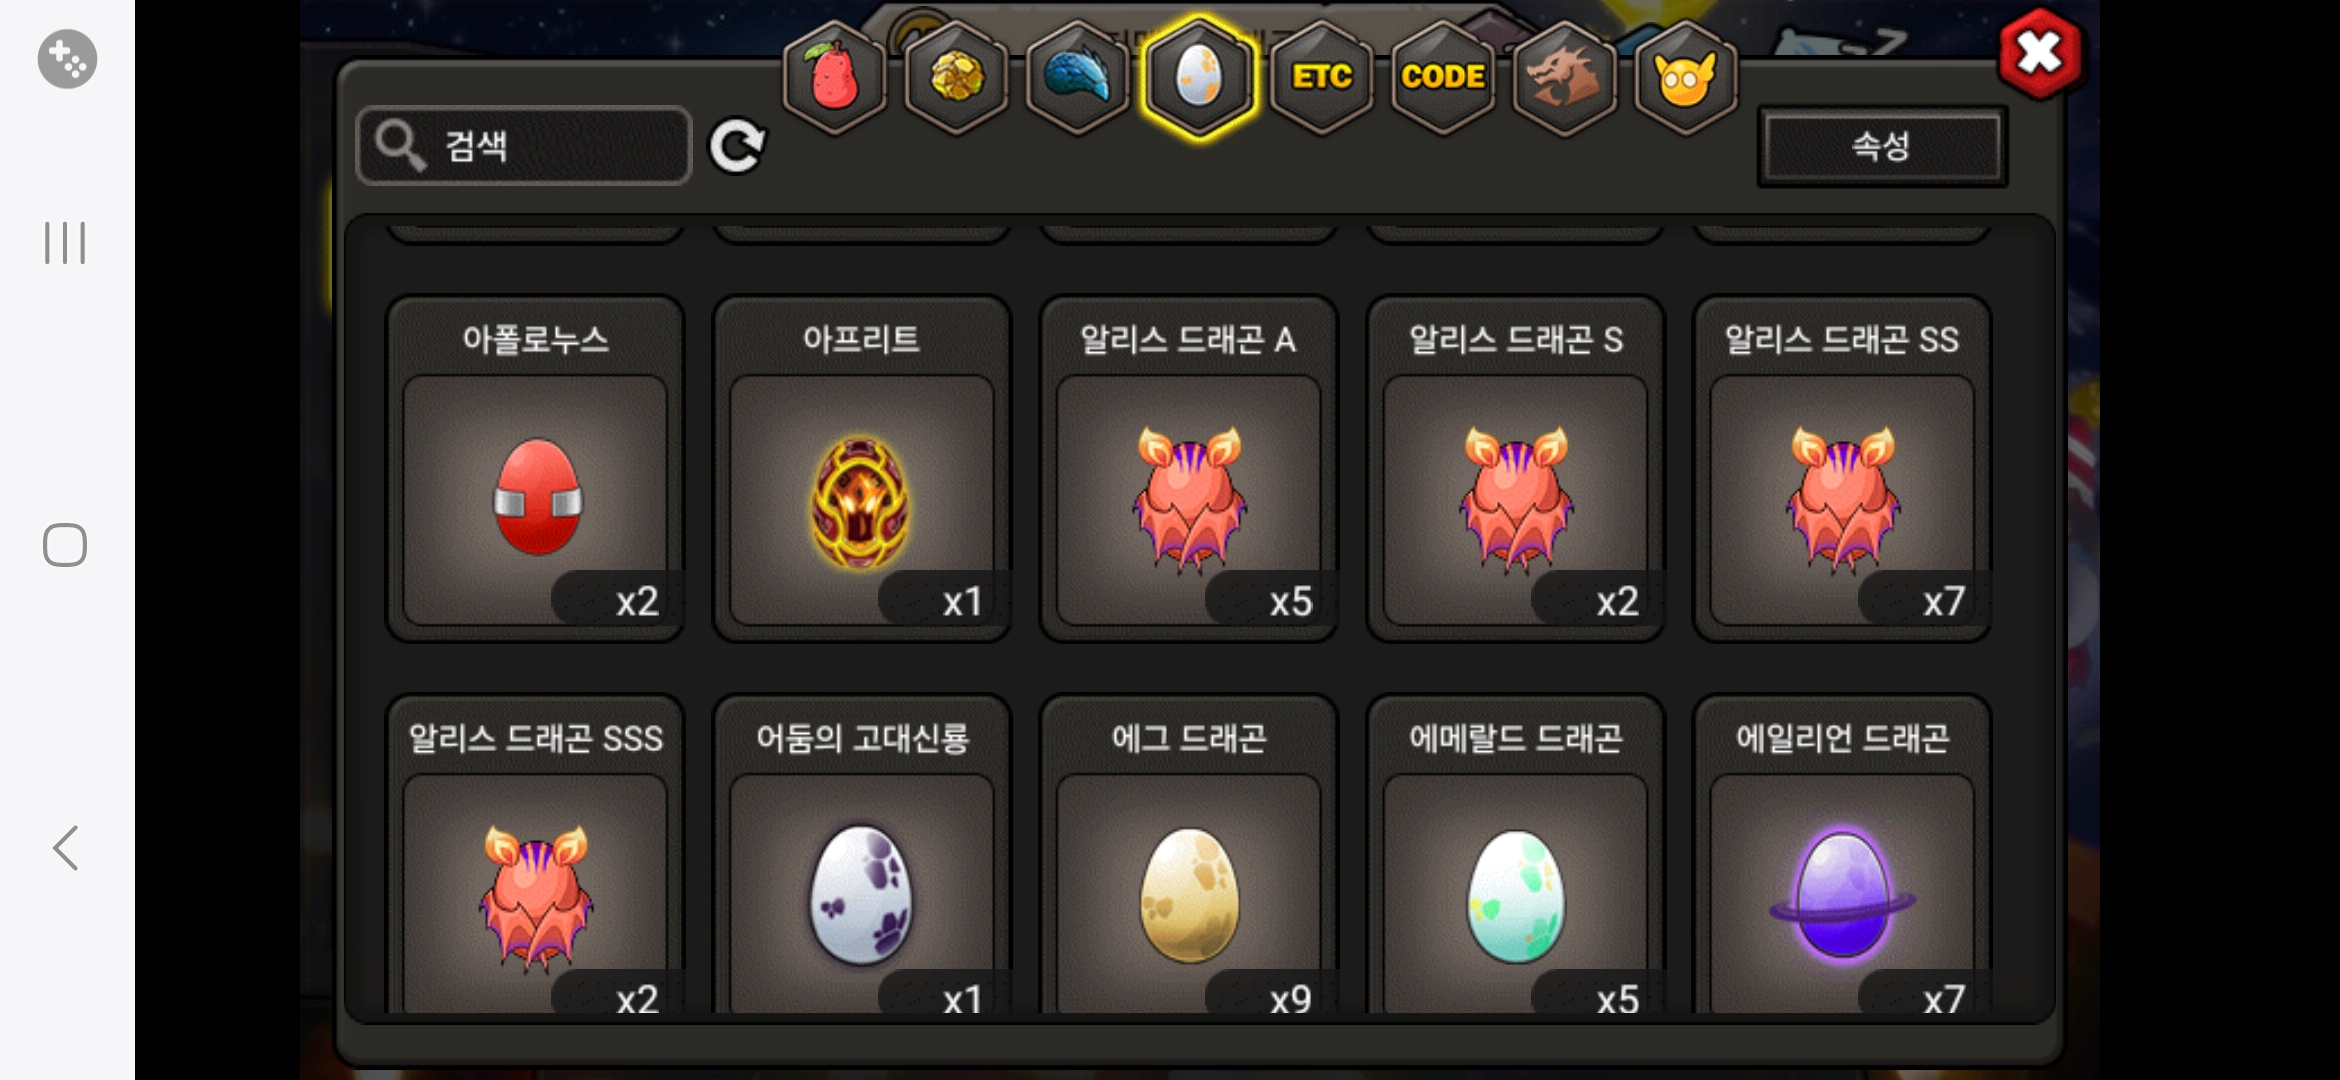Refresh the list with circular arrow
Screen dimensions: 2340x1080
coord(737,147)
